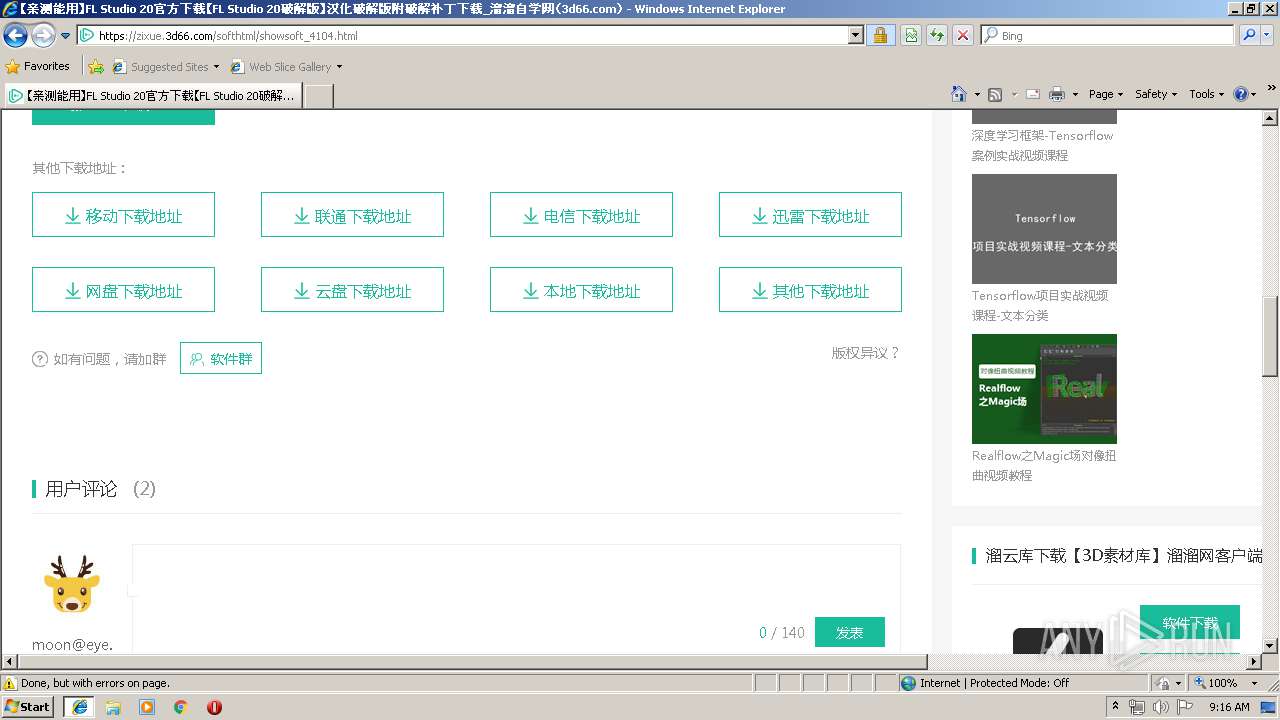
Task: Open the recent pages dropdown arrow
Action: tap(66, 36)
